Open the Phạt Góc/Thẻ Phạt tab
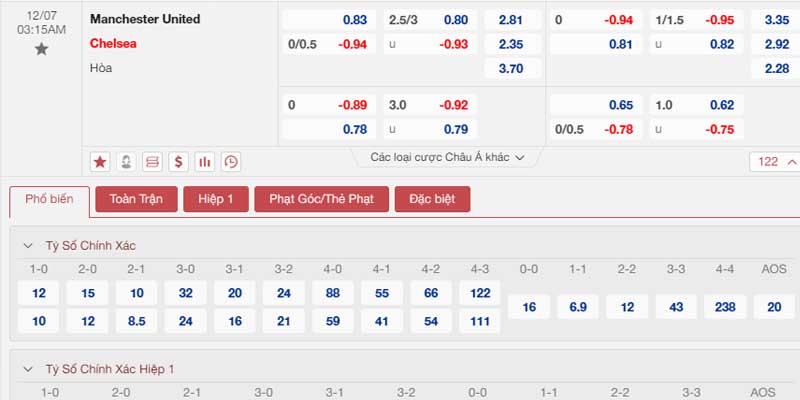 (321, 199)
